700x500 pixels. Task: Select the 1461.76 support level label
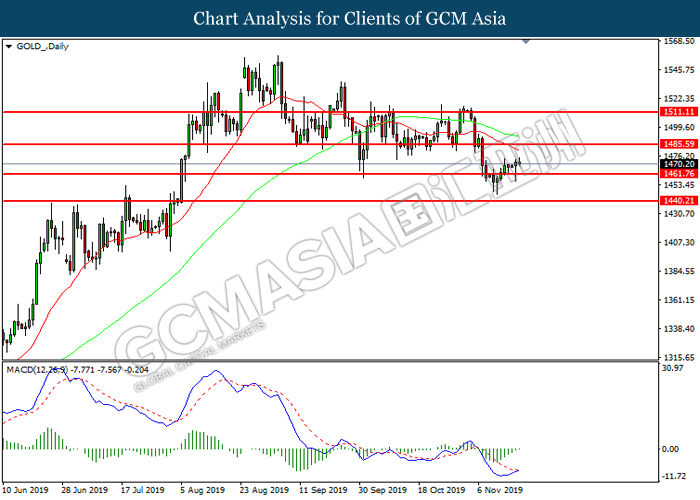(x=679, y=174)
